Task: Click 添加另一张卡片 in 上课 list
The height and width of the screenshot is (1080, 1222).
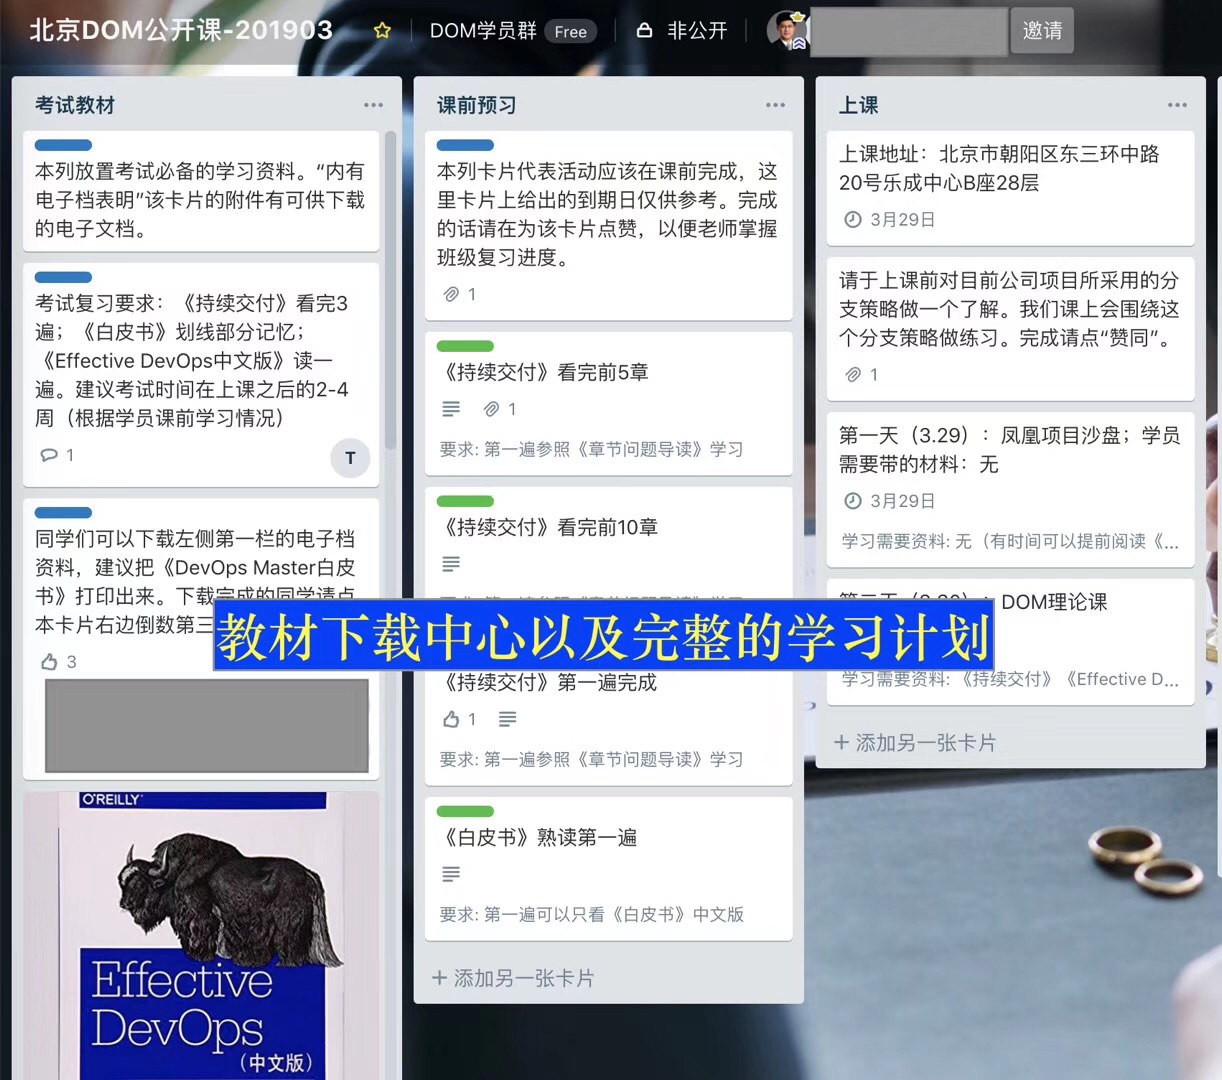Action: pyautogui.click(x=916, y=743)
